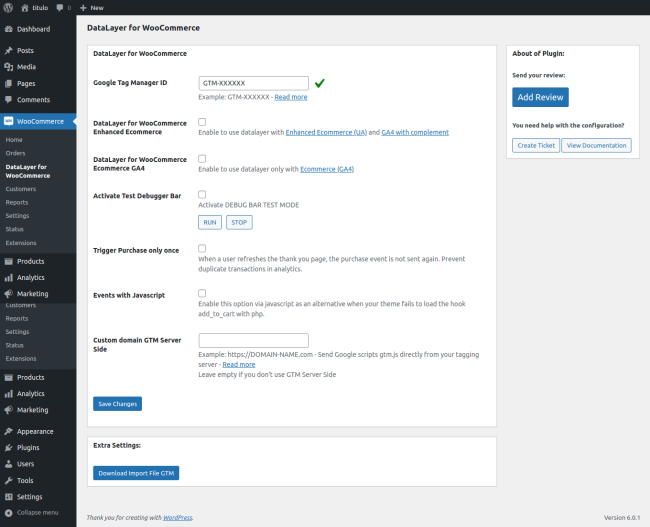Click Download Import File GTM button
The width and height of the screenshot is (650, 527).
point(136,473)
